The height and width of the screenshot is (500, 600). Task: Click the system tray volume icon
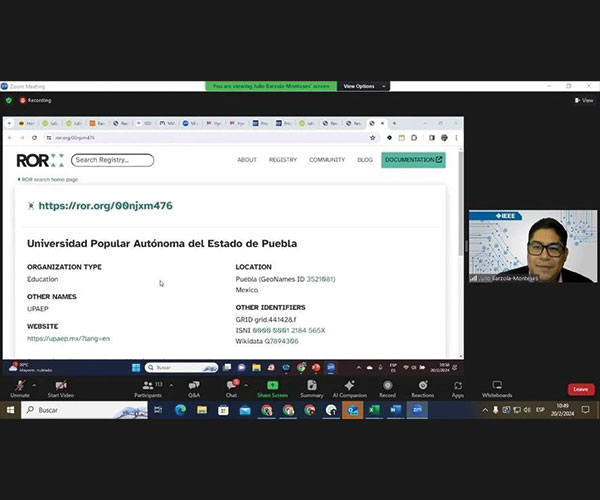(527, 410)
